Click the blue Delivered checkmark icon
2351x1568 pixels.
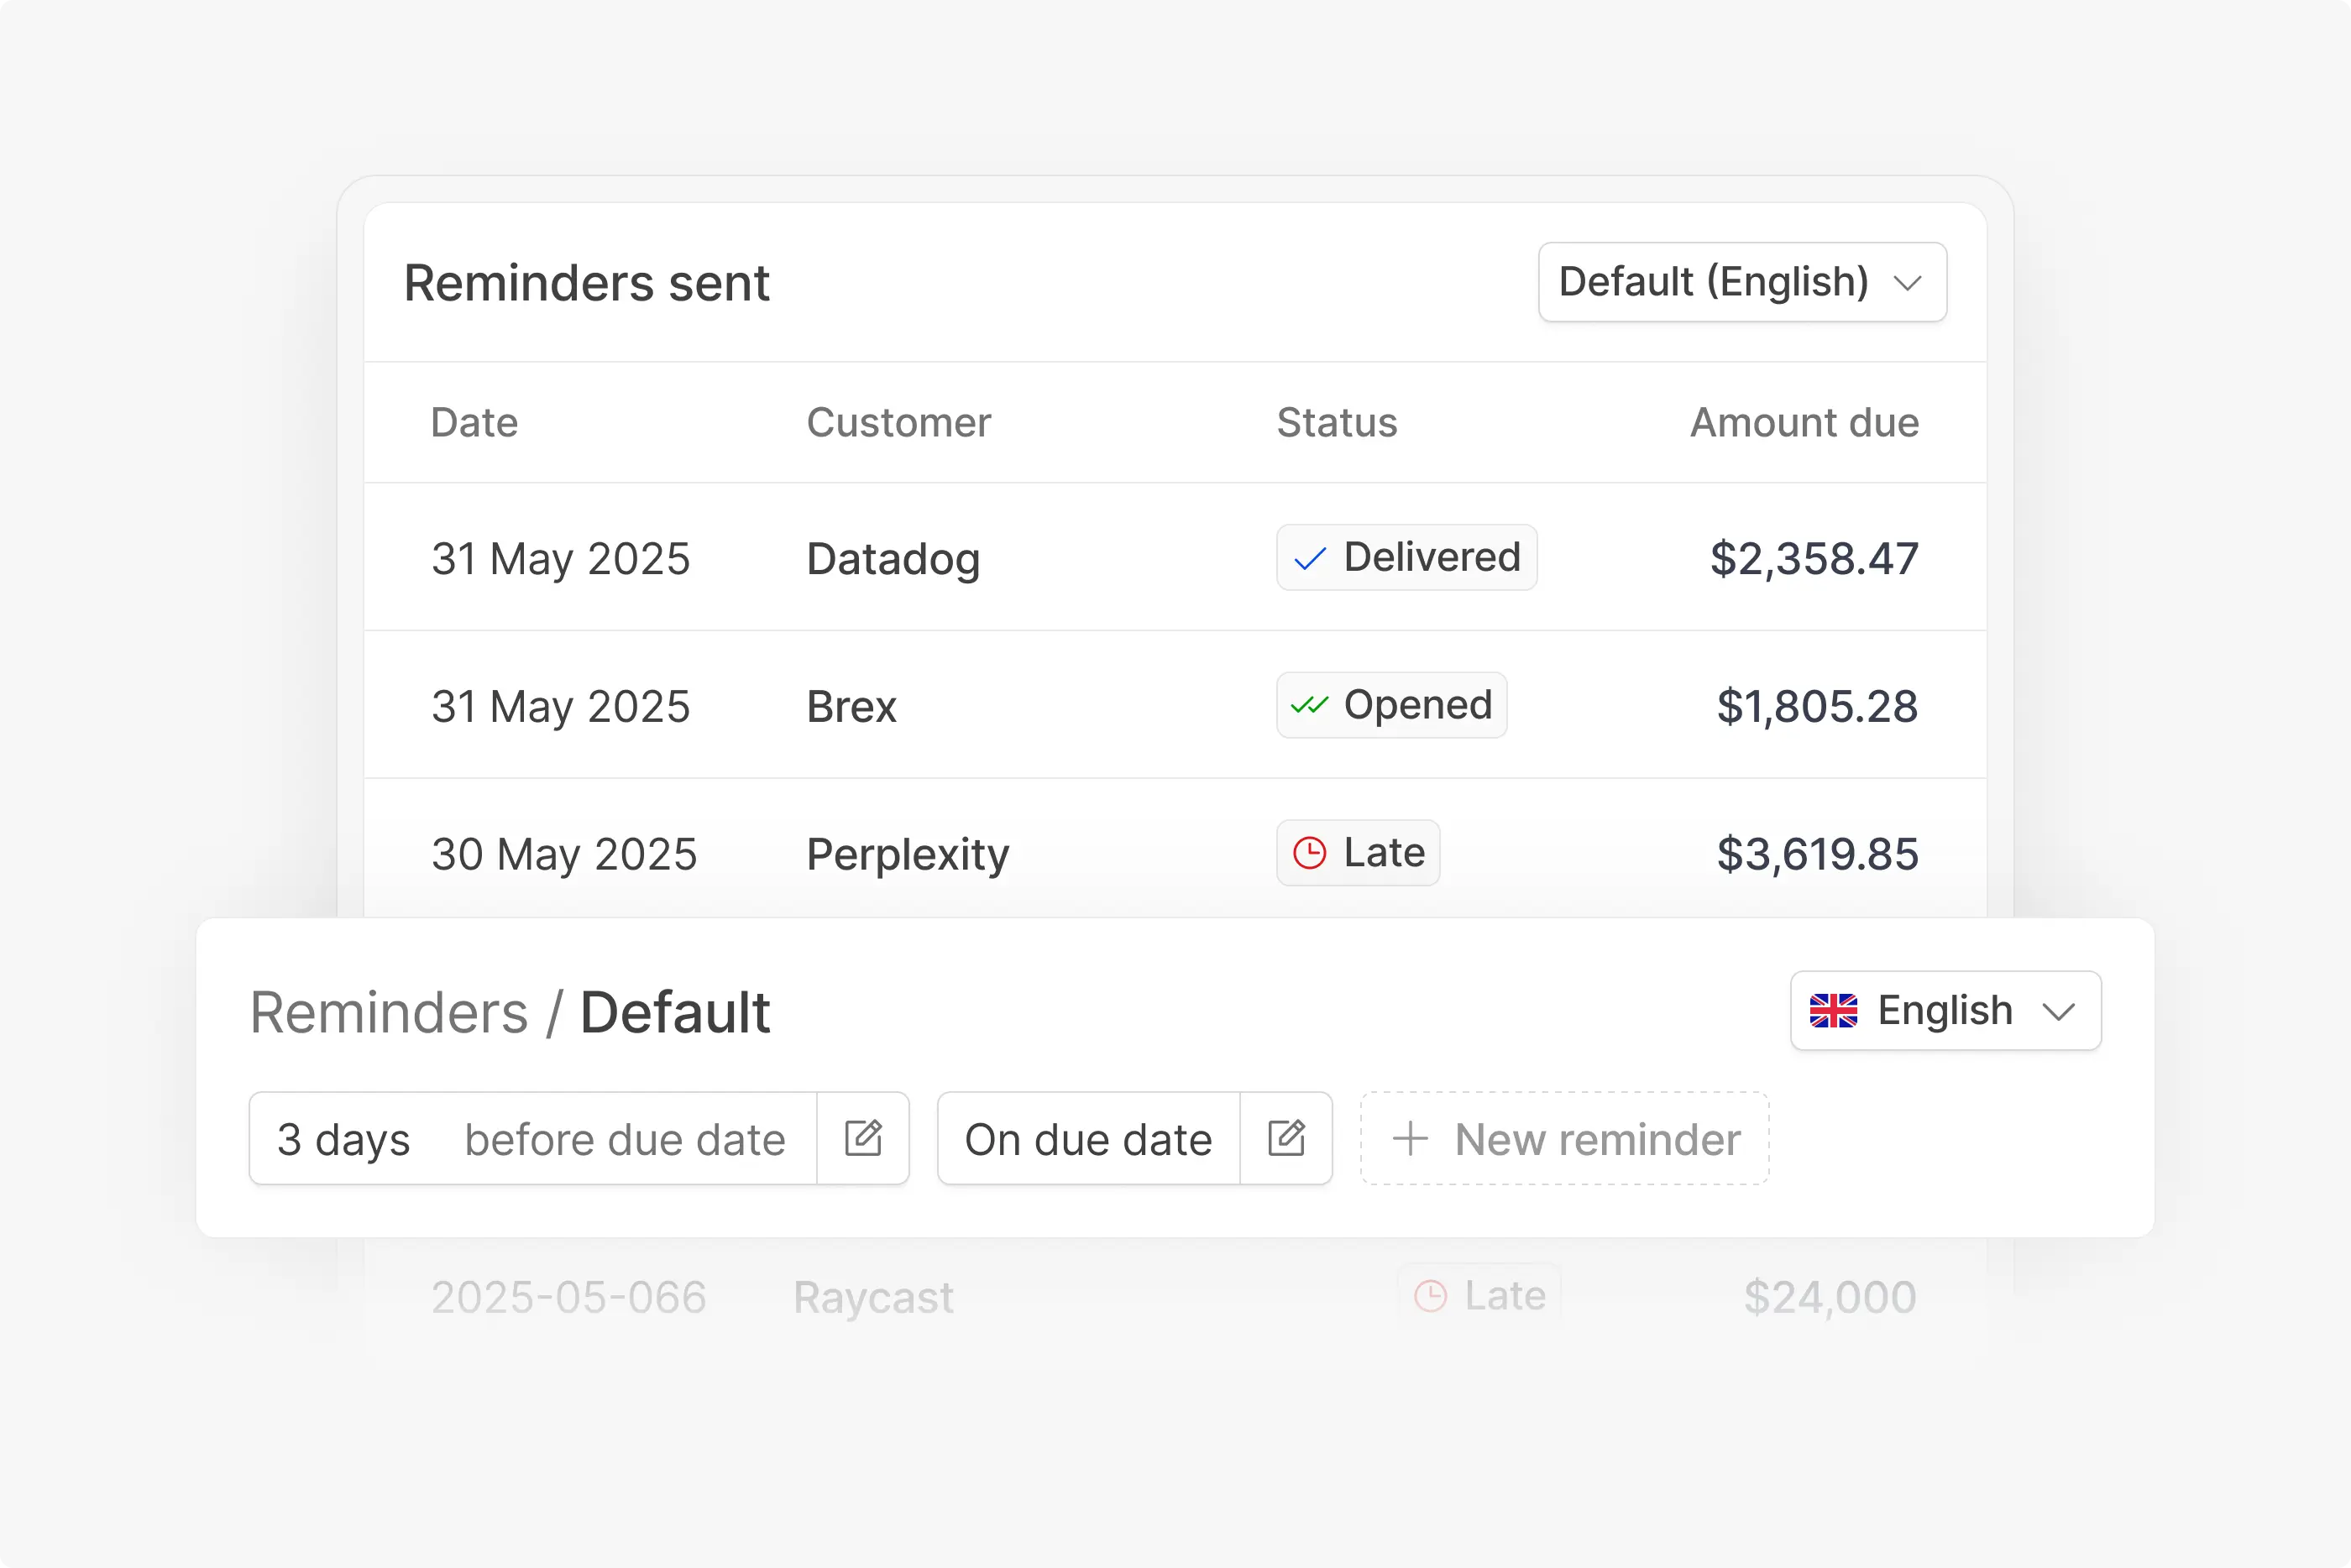tap(1310, 558)
